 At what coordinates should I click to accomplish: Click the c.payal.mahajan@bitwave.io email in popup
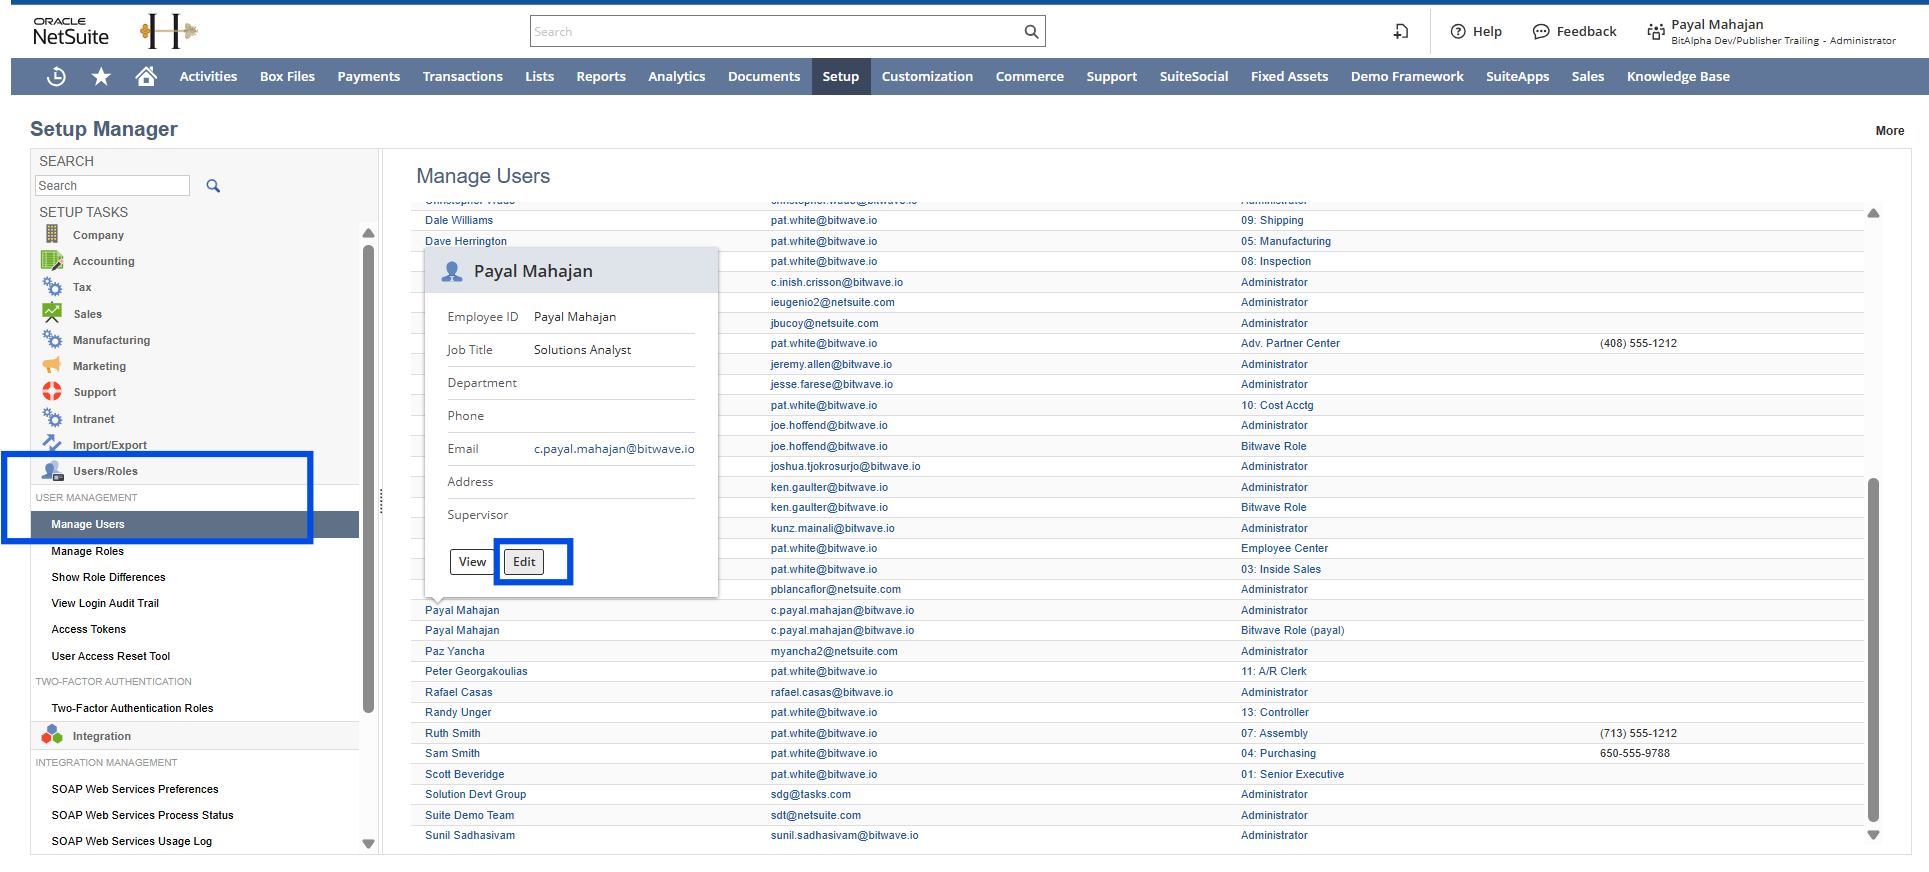pyautogui.click(x=614, y=449)
